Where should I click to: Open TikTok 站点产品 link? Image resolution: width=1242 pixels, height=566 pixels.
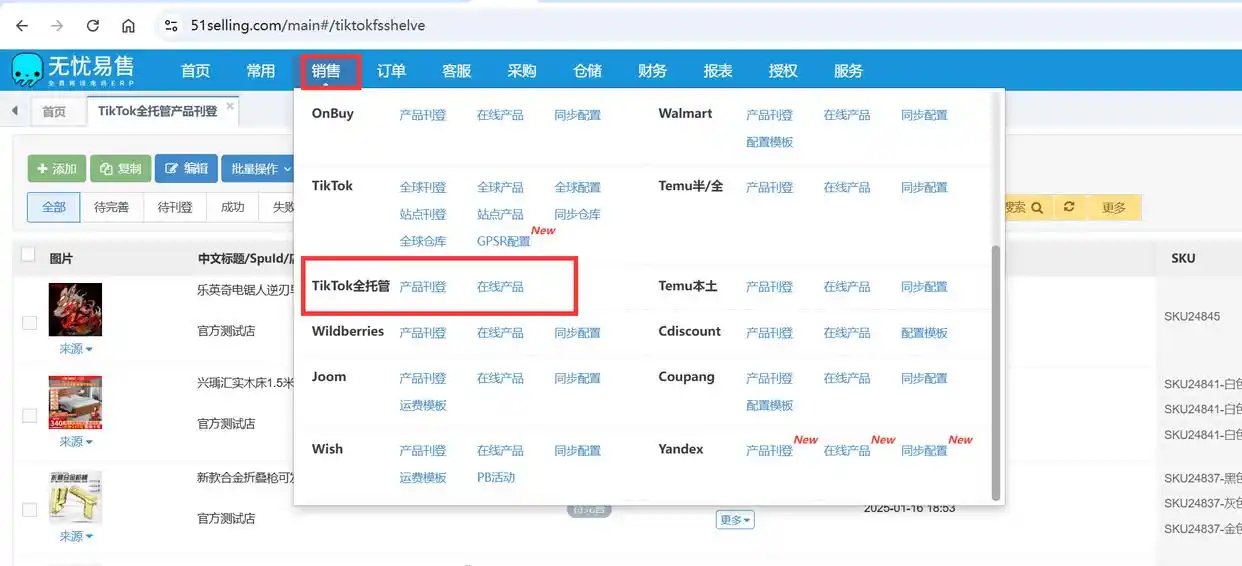pyautogui.click(x=500, y=214)
